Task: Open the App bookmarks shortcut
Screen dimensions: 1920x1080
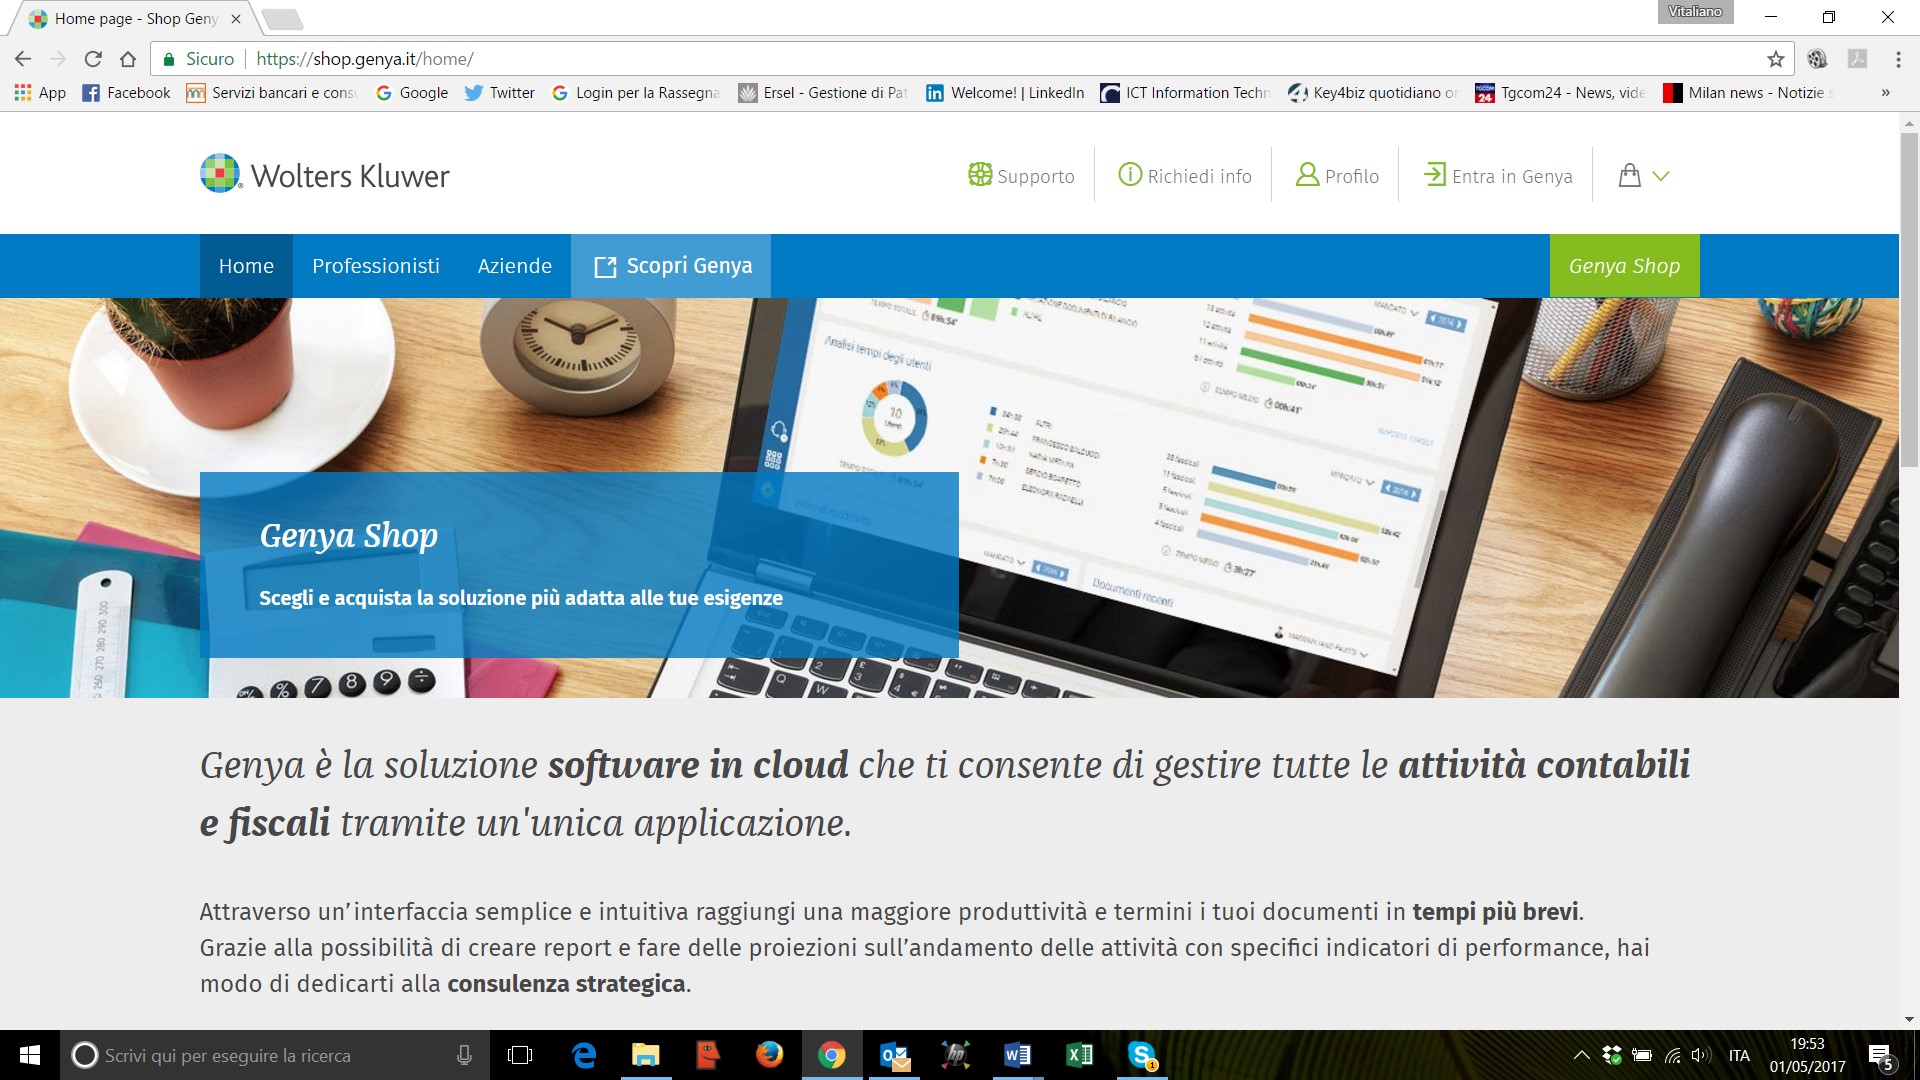Action: (x=40, y=93)
